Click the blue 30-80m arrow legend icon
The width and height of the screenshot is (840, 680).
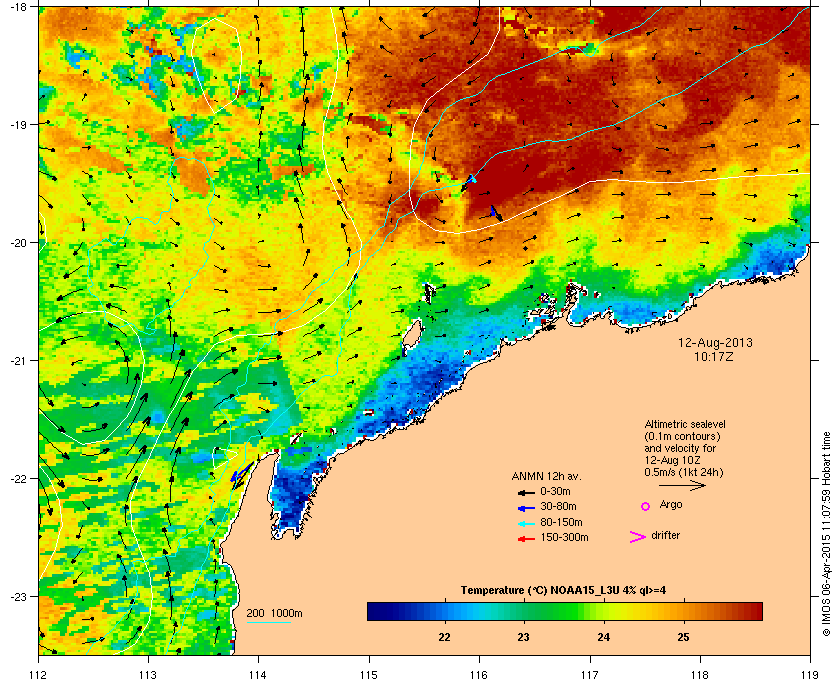527,507
